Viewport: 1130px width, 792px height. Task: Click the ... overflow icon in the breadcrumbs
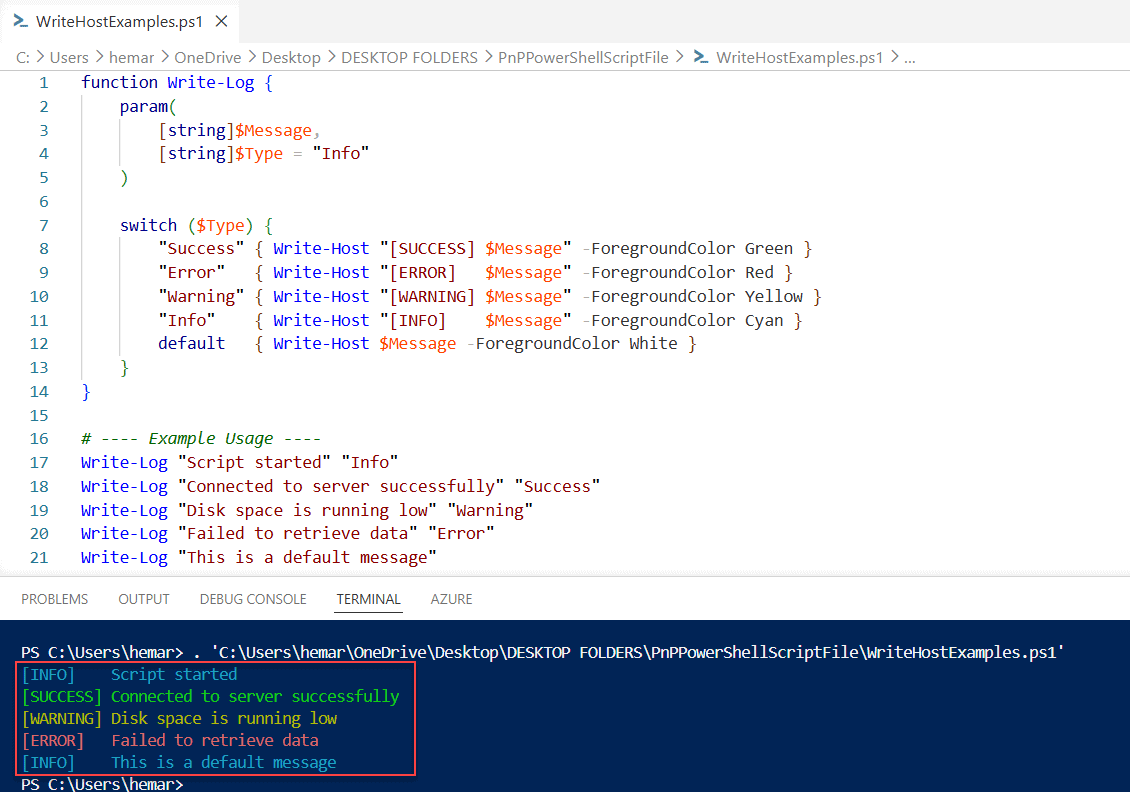pyautogui.click(x=908, y=57)
